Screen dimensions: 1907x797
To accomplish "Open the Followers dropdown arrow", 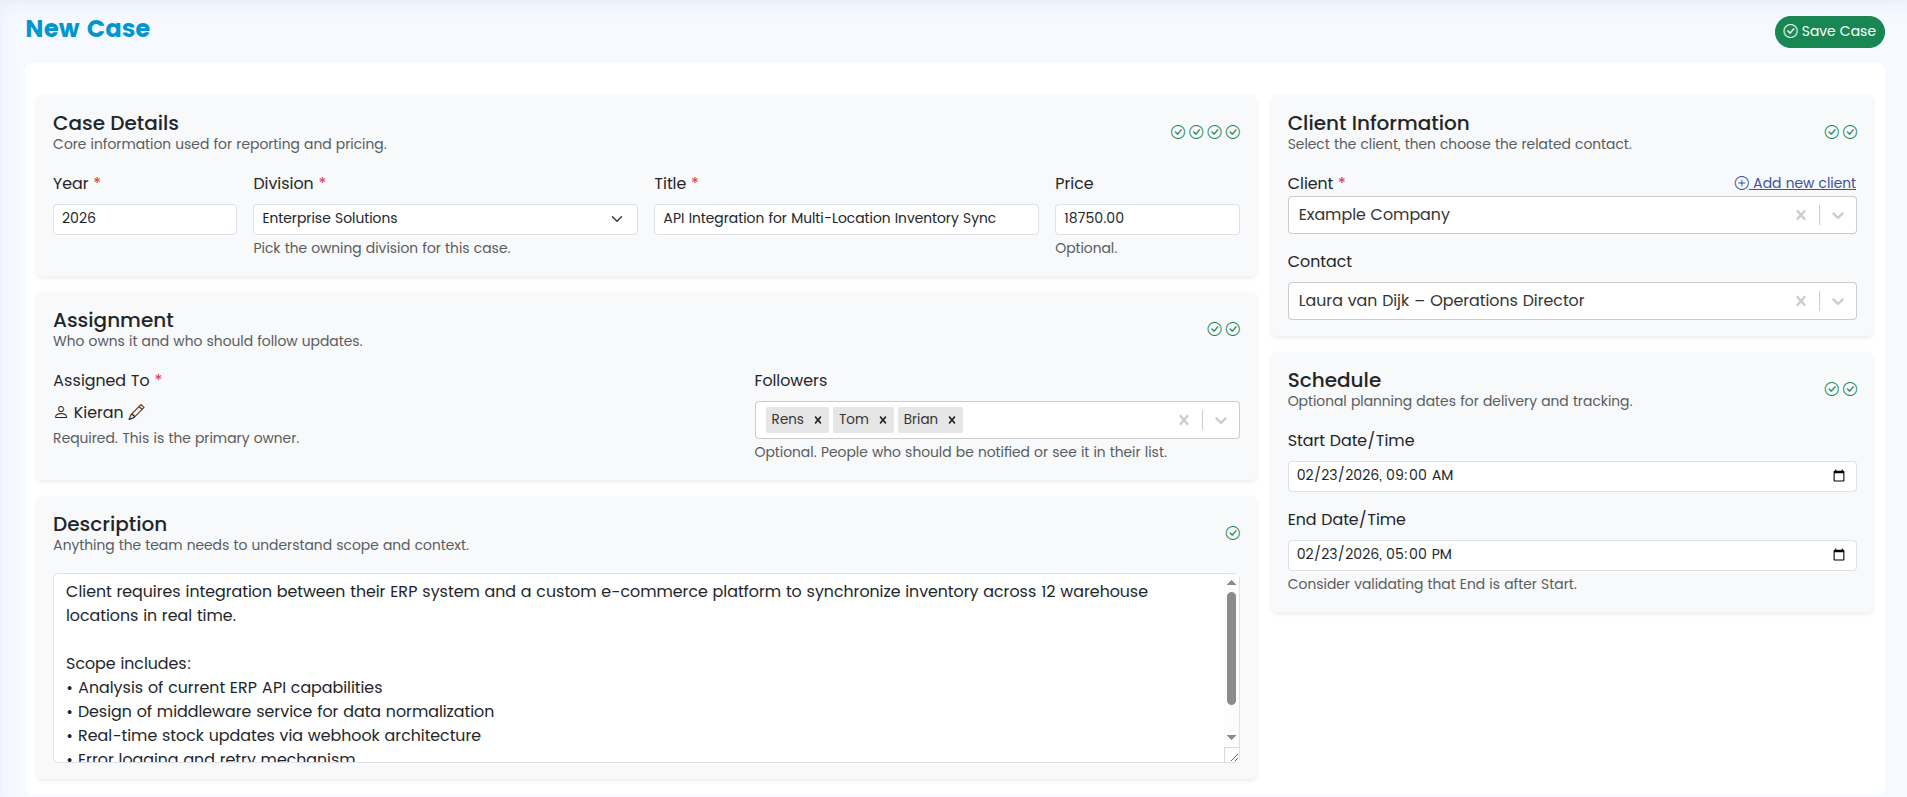I will point(1220,420).
